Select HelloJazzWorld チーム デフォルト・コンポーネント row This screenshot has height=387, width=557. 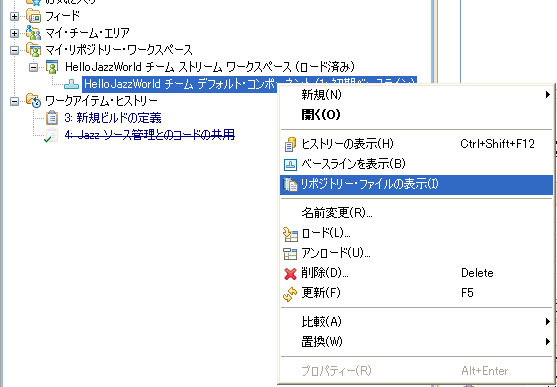(x=180, y=84)
